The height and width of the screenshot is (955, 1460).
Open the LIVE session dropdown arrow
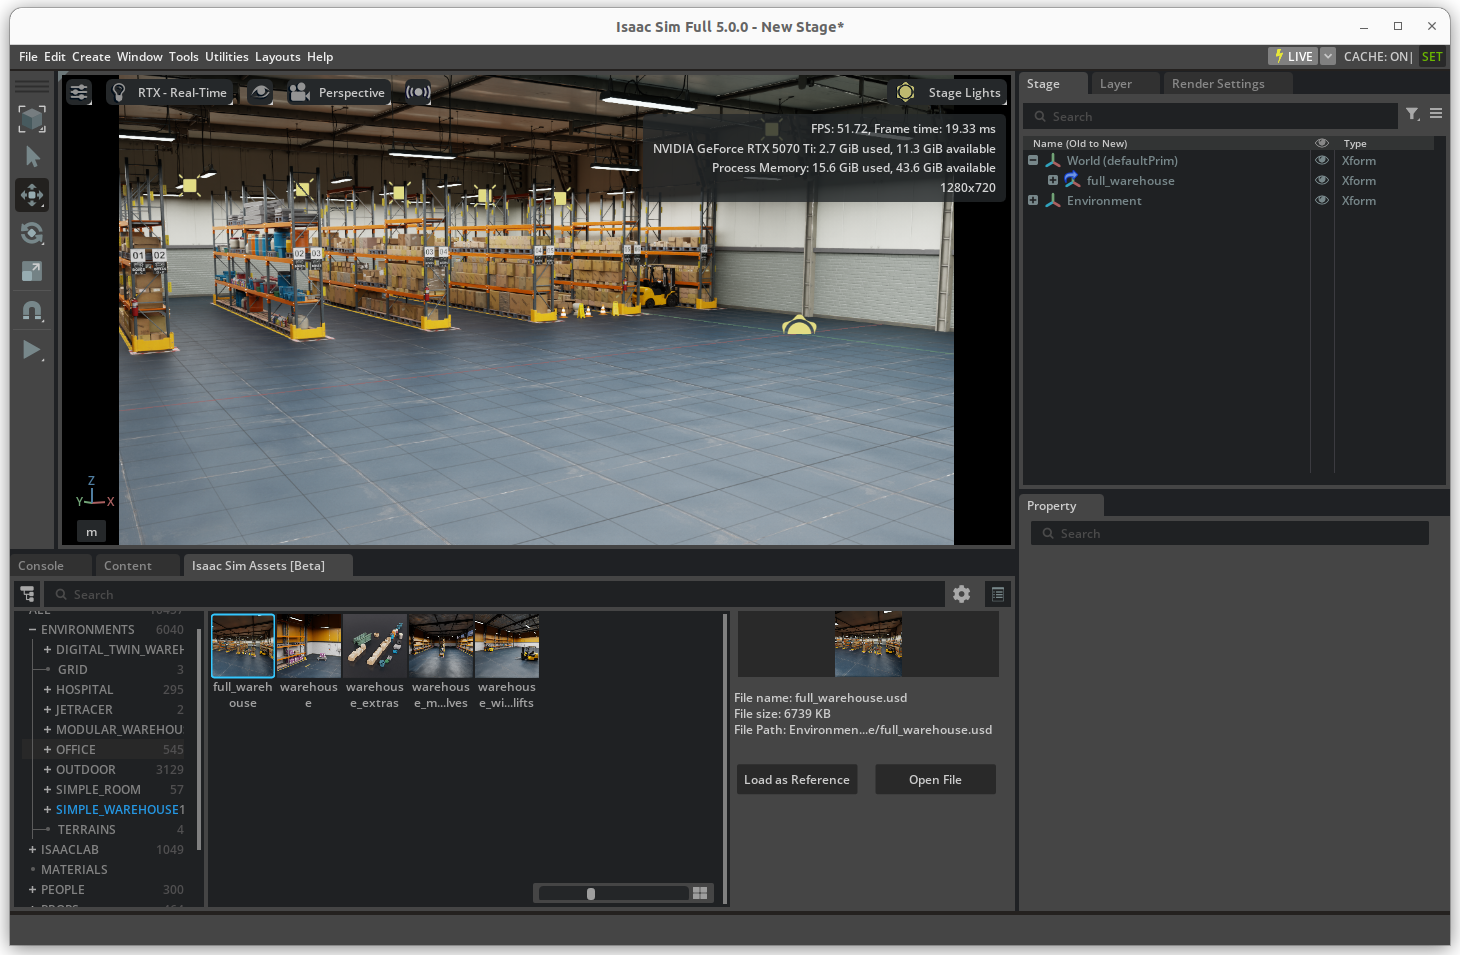click(1328, 56)
